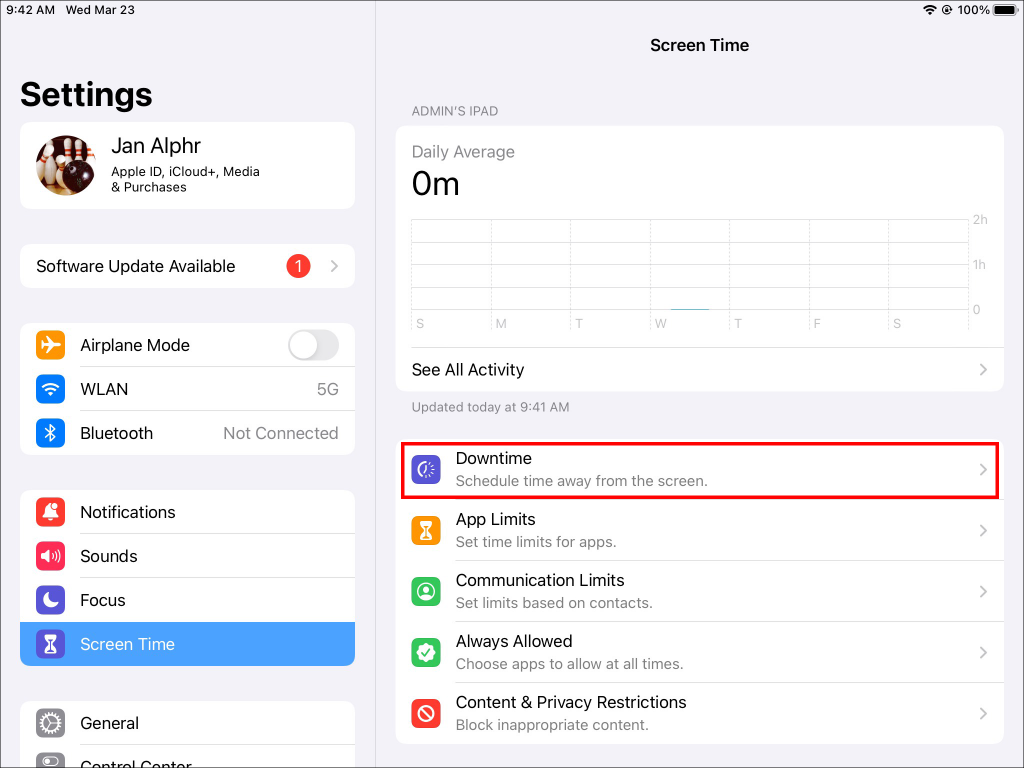This screenshot has width=1024, height=768.
Task: Open Bluetooth settings
Action: click(187, 433)
